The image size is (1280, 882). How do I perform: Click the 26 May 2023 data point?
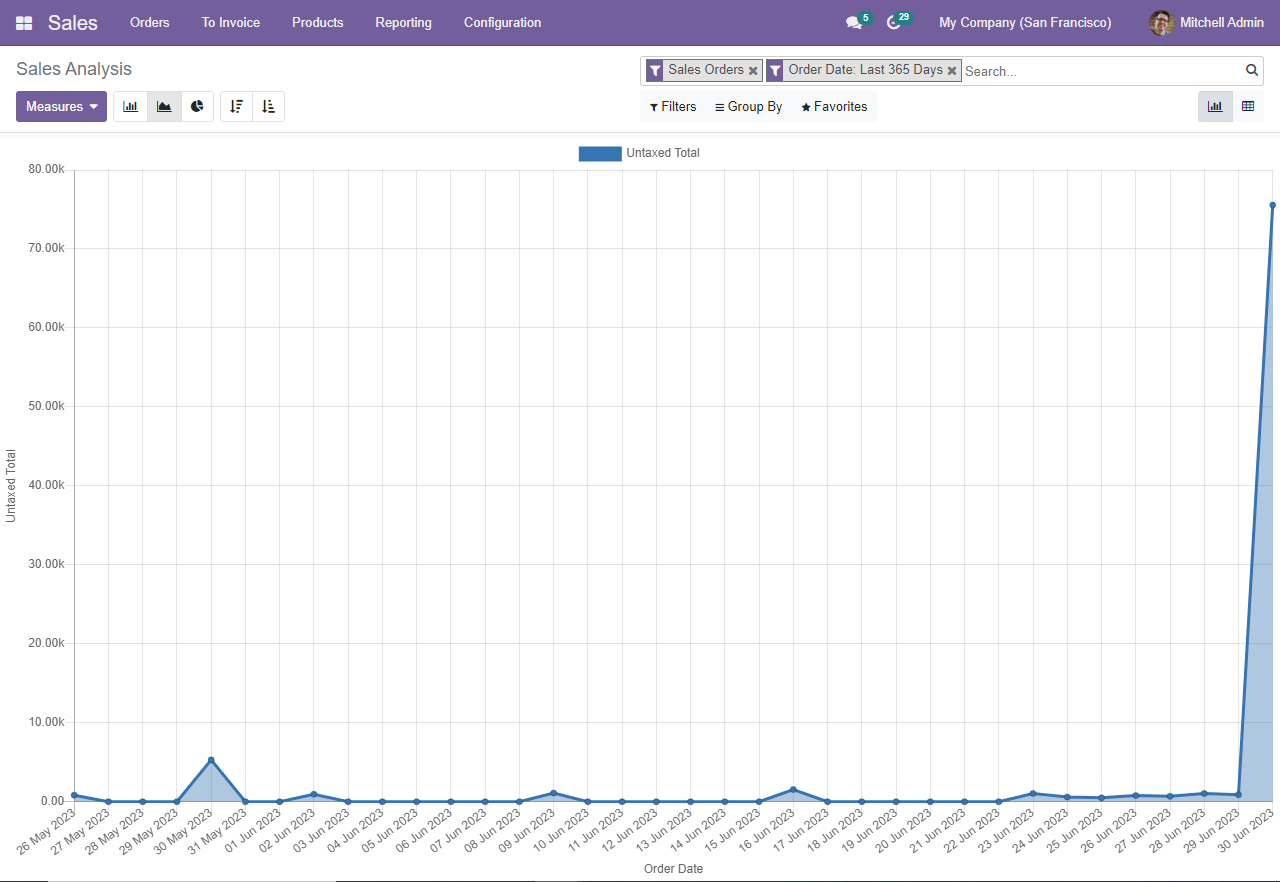pos(74,795)
